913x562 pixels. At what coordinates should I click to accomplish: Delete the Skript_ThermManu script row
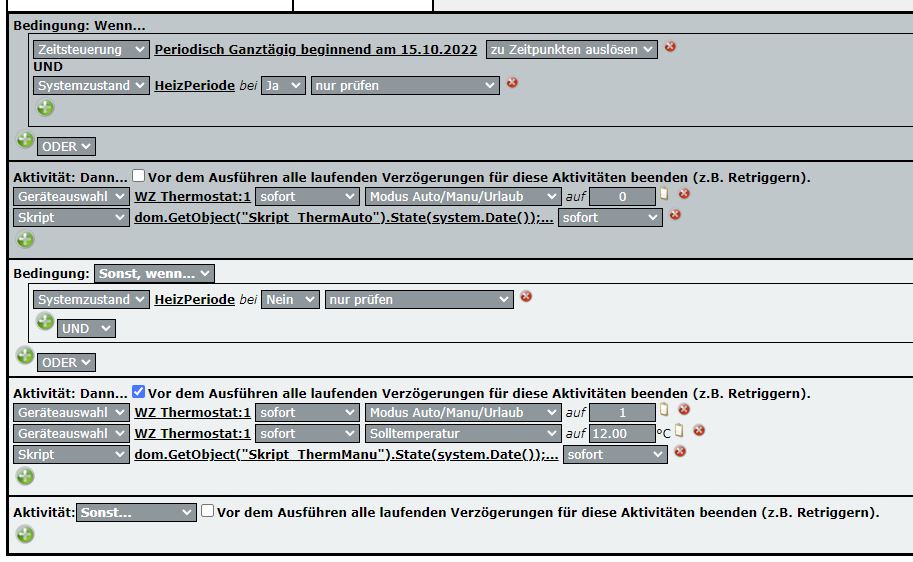pos(680,451)
